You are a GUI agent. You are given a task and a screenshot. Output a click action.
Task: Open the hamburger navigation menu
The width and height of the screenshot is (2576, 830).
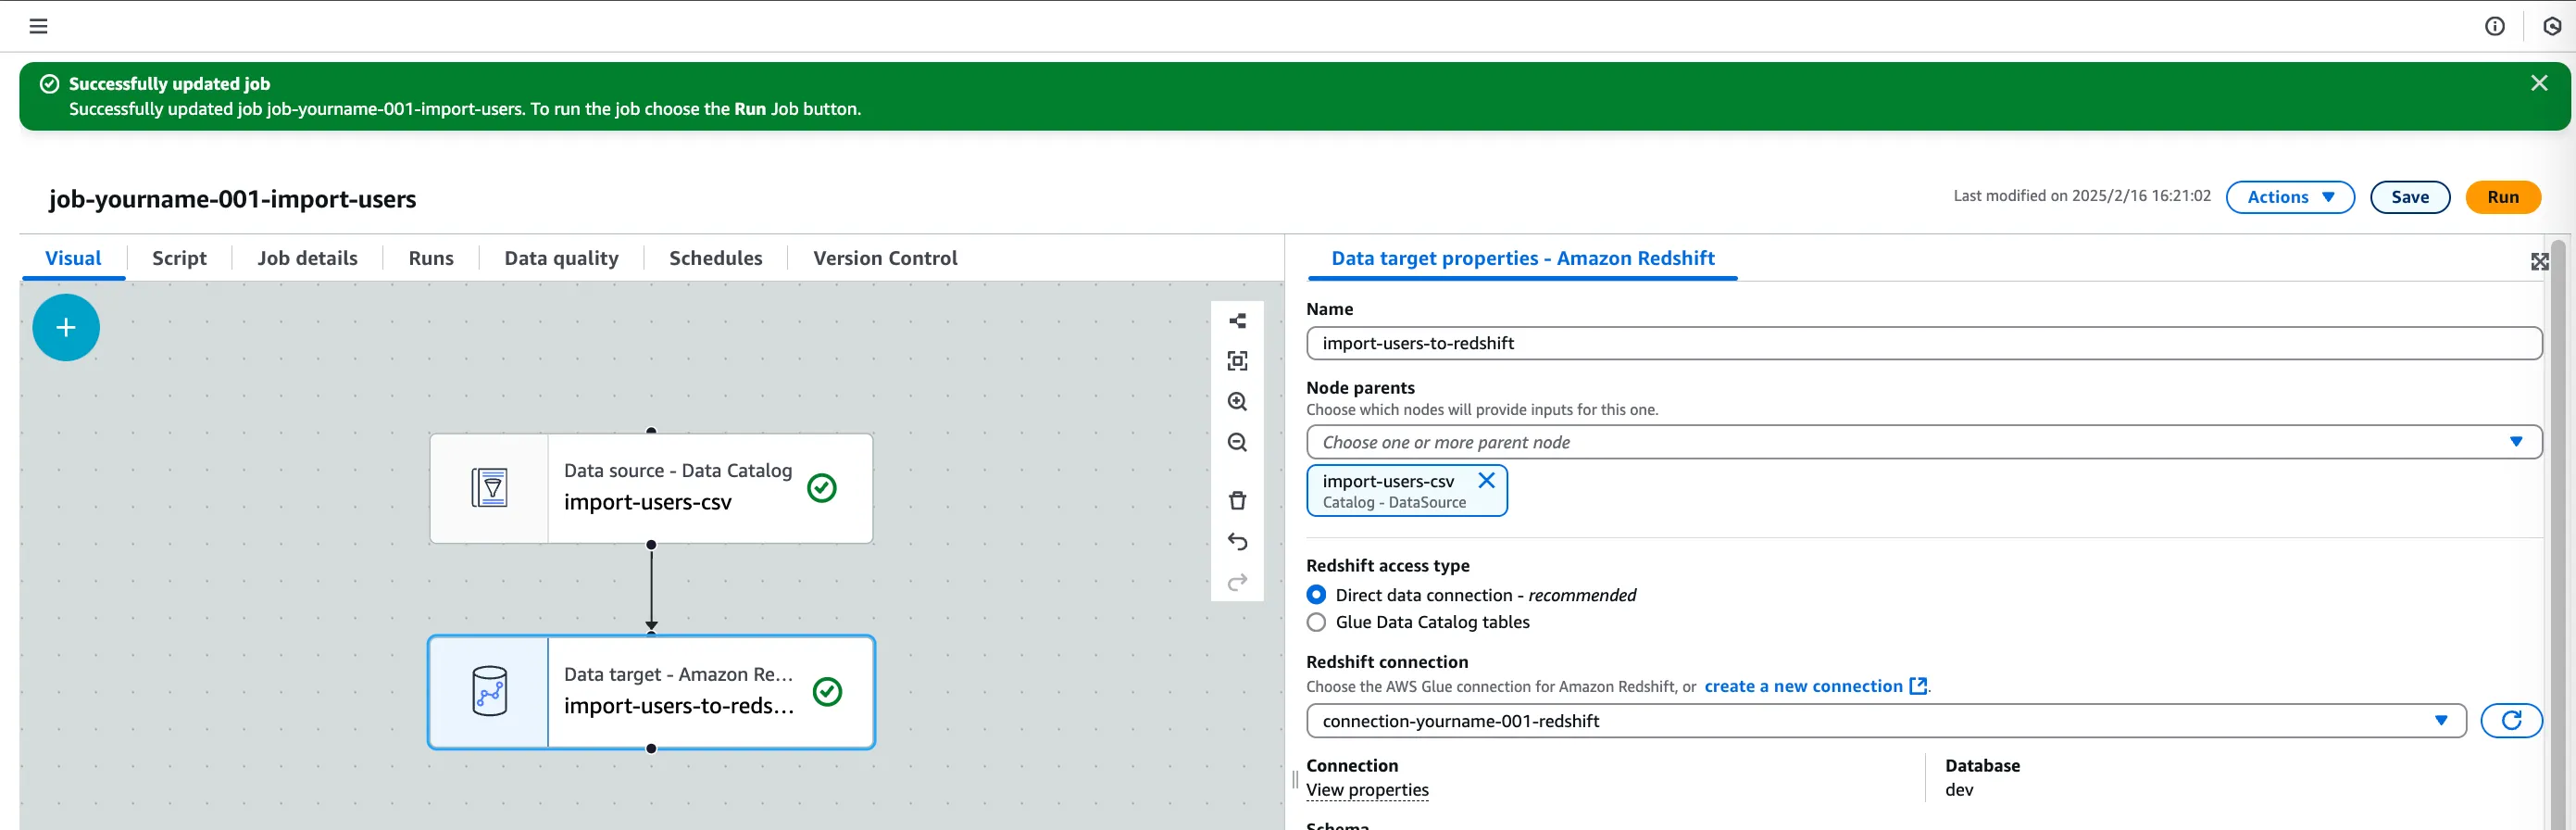[38, 26]
